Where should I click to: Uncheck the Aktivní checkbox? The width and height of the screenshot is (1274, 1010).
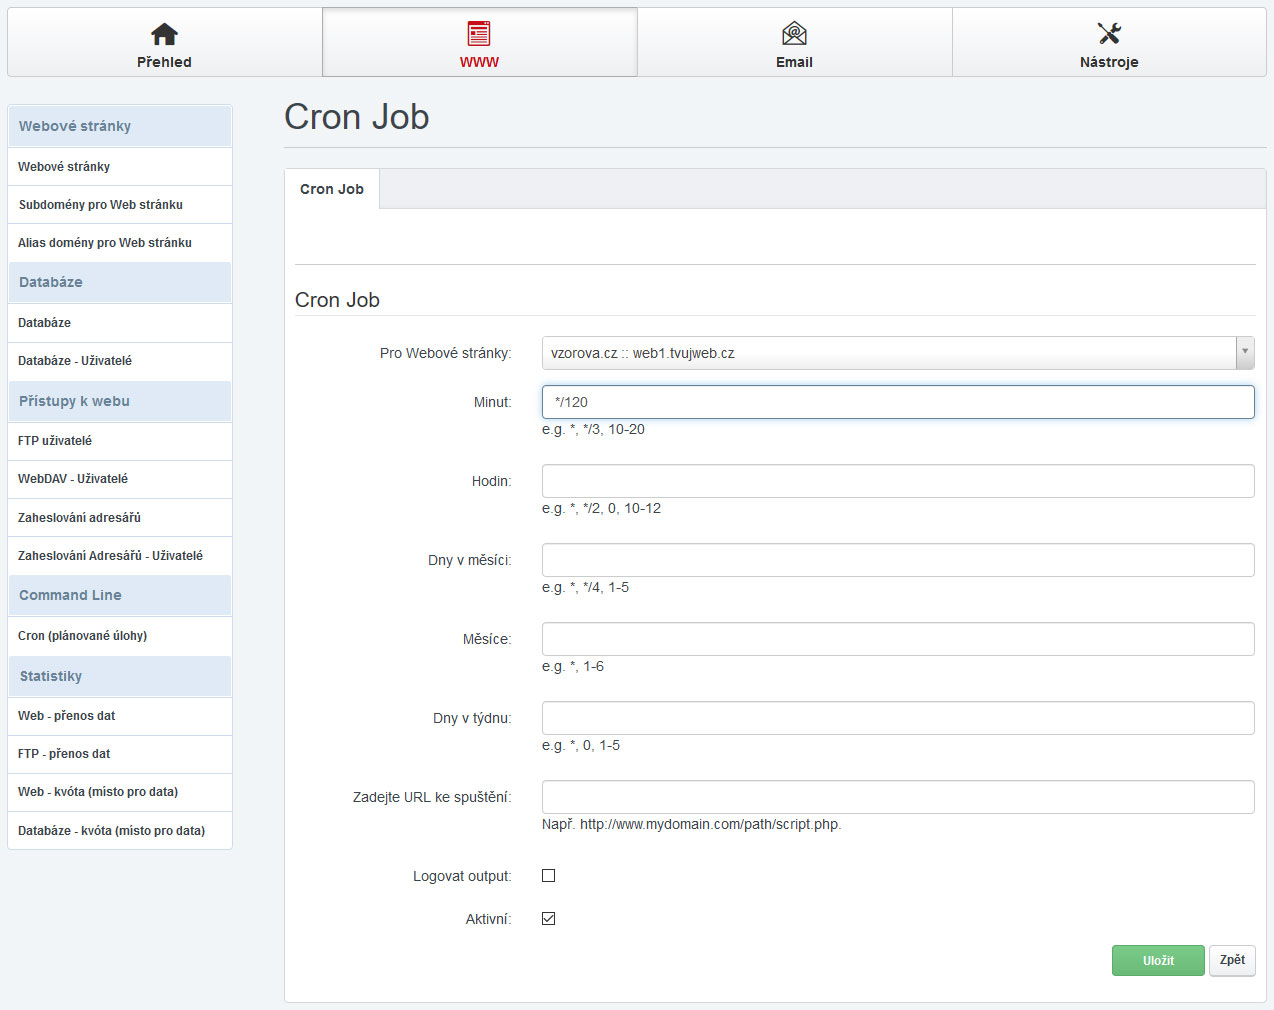pyautogui.click(x=548, y=919)
